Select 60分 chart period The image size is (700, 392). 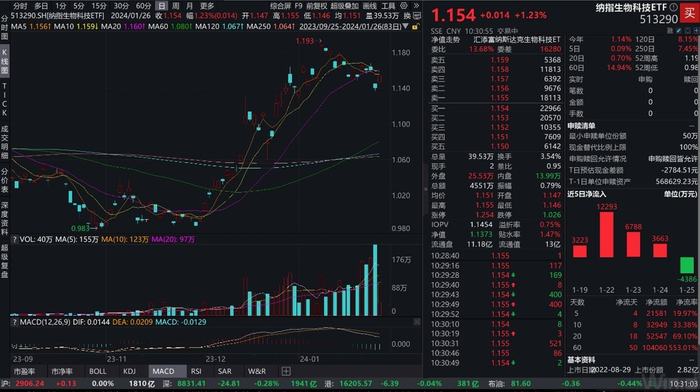pyautogui.click(x=143, y=6)
